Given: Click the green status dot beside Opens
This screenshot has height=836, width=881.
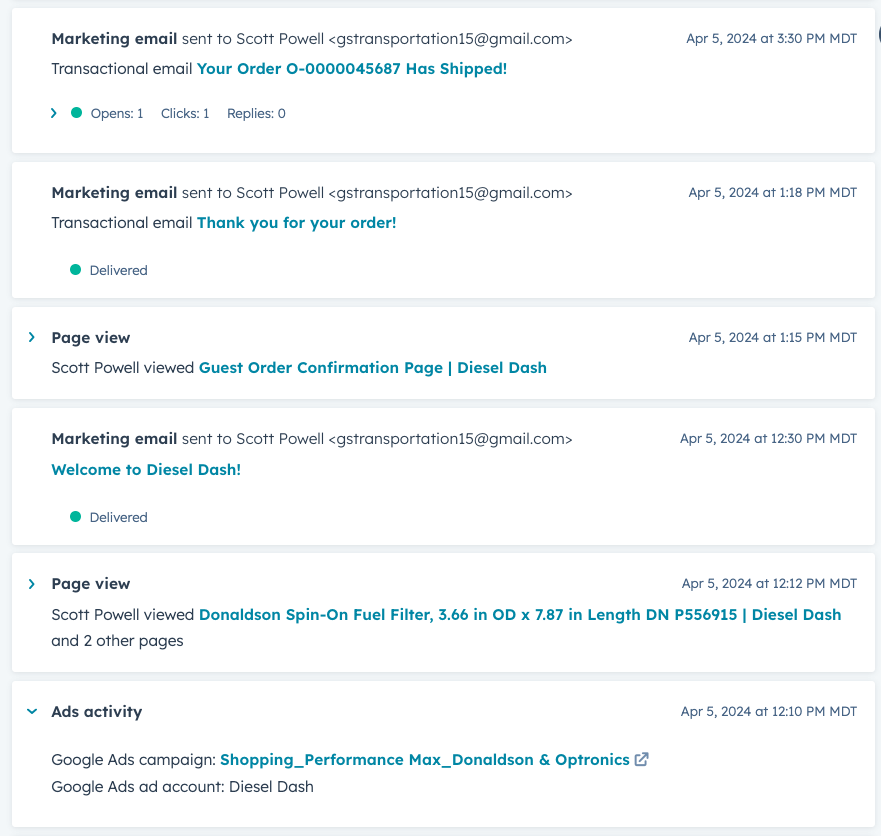Looking at the screenshot, I should tap(76, 113).
